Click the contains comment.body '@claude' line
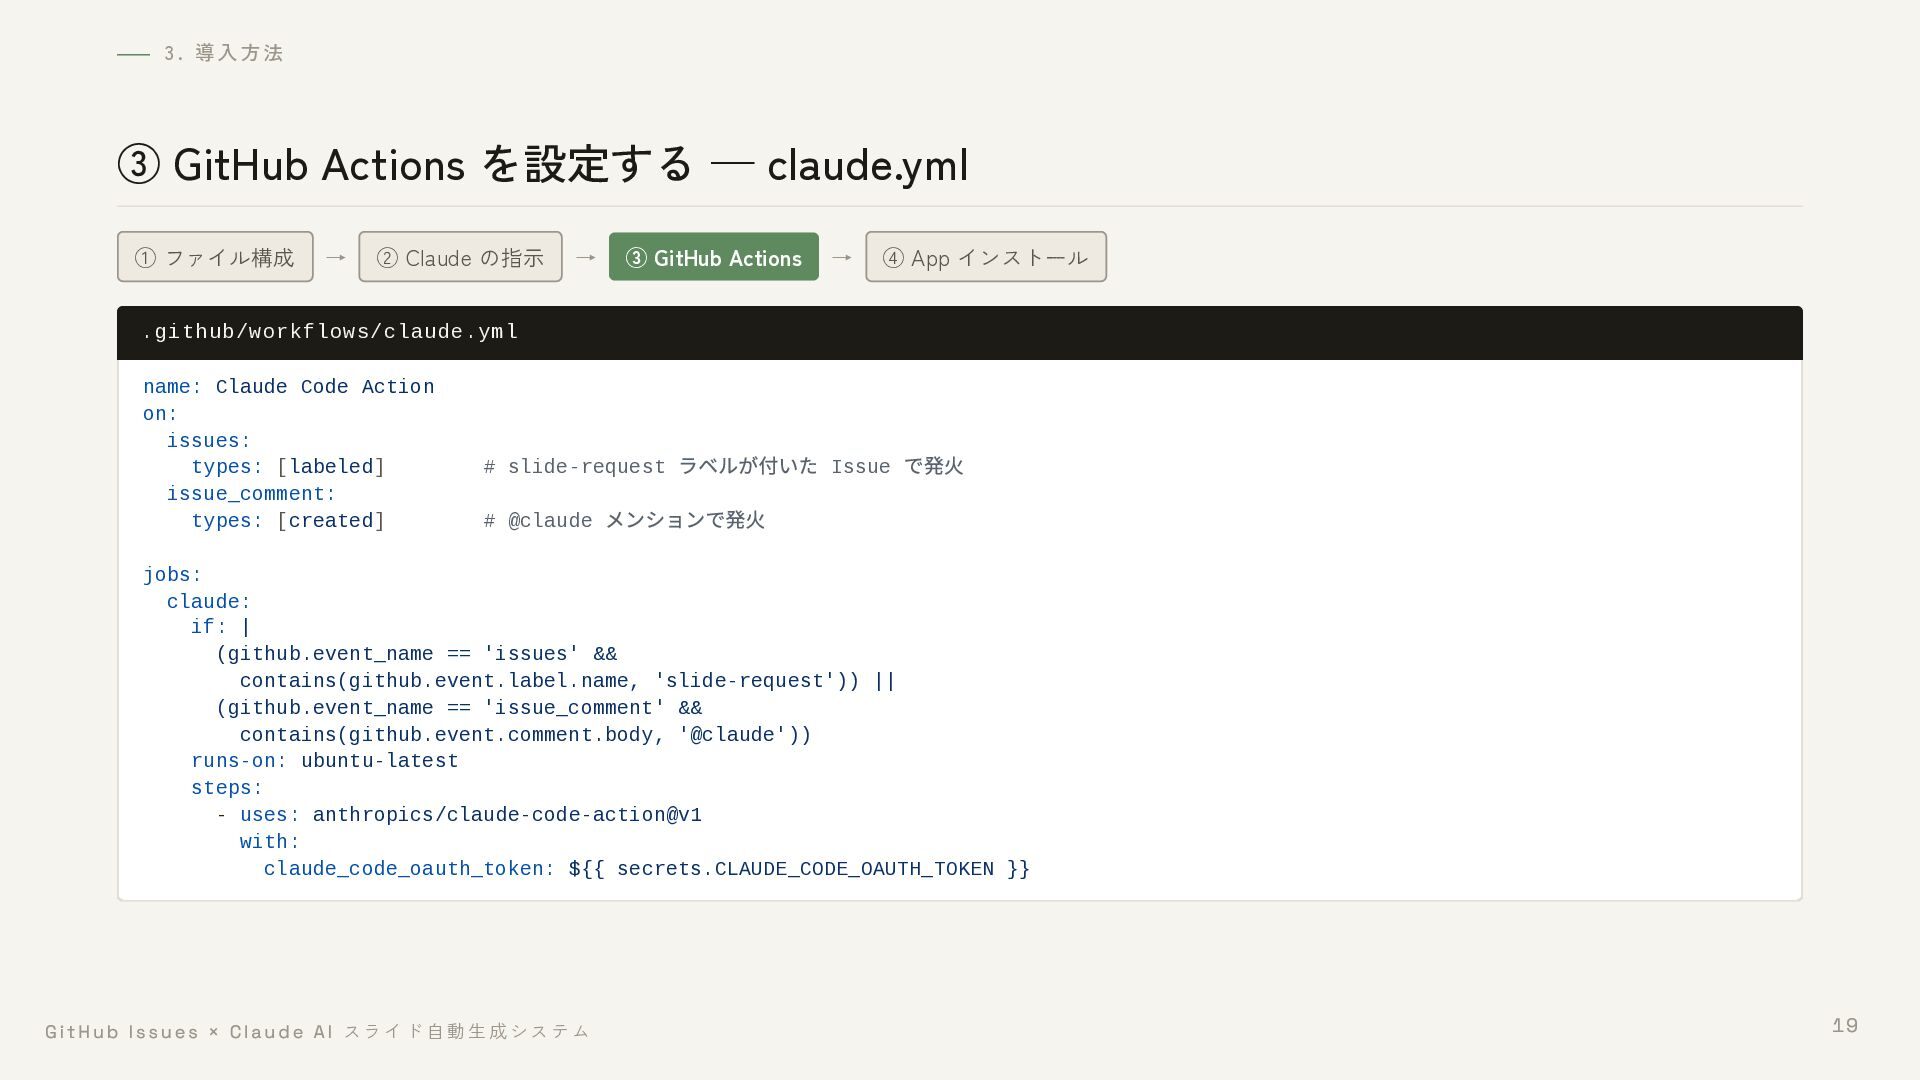 526,735
